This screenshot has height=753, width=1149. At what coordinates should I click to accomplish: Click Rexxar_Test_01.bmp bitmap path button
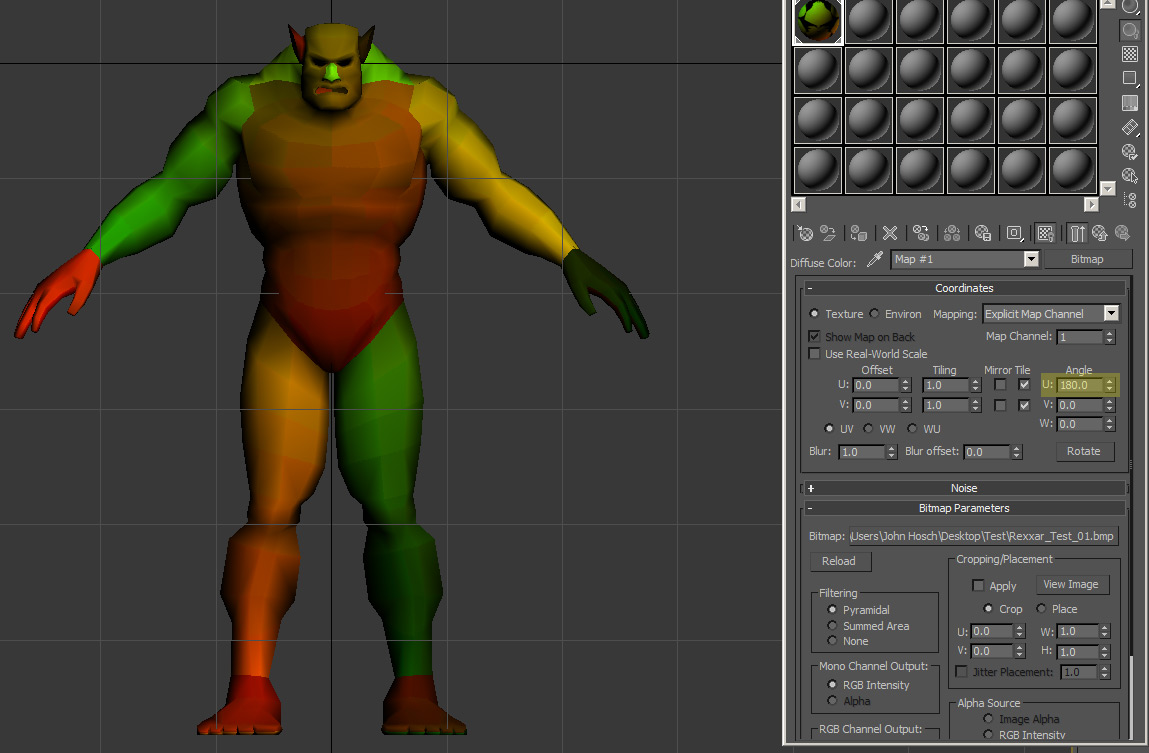(983, 536)
